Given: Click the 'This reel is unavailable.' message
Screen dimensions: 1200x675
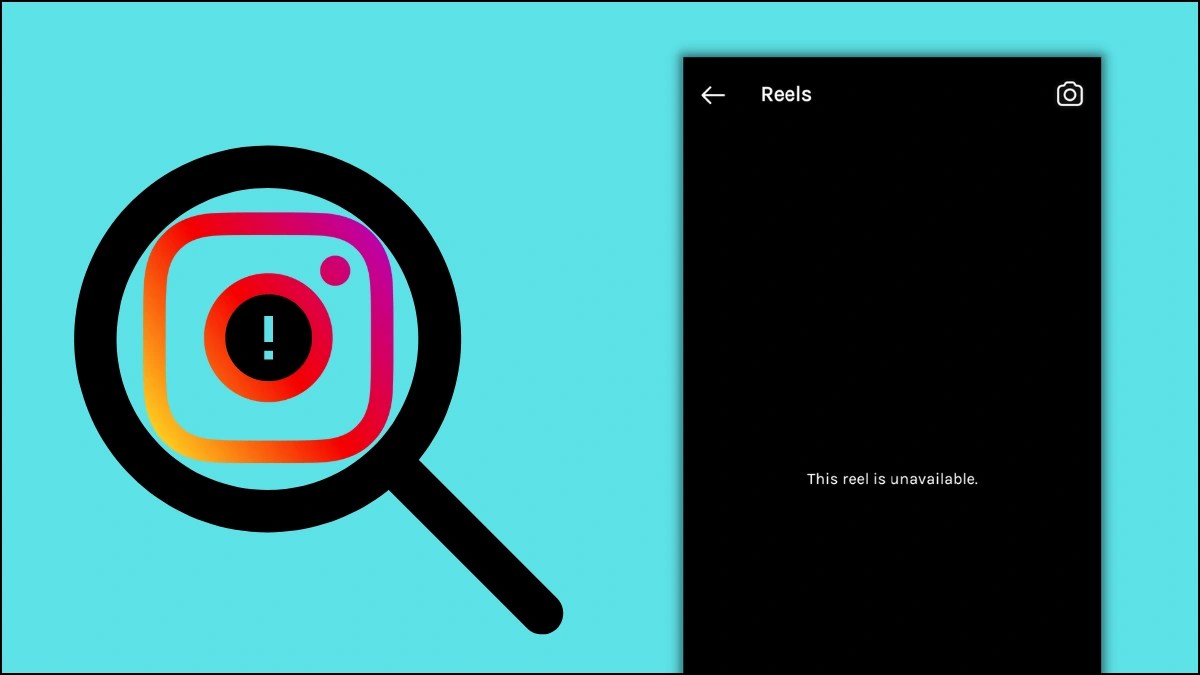Looking at the screenshot, I should click(x=891, y=479).
